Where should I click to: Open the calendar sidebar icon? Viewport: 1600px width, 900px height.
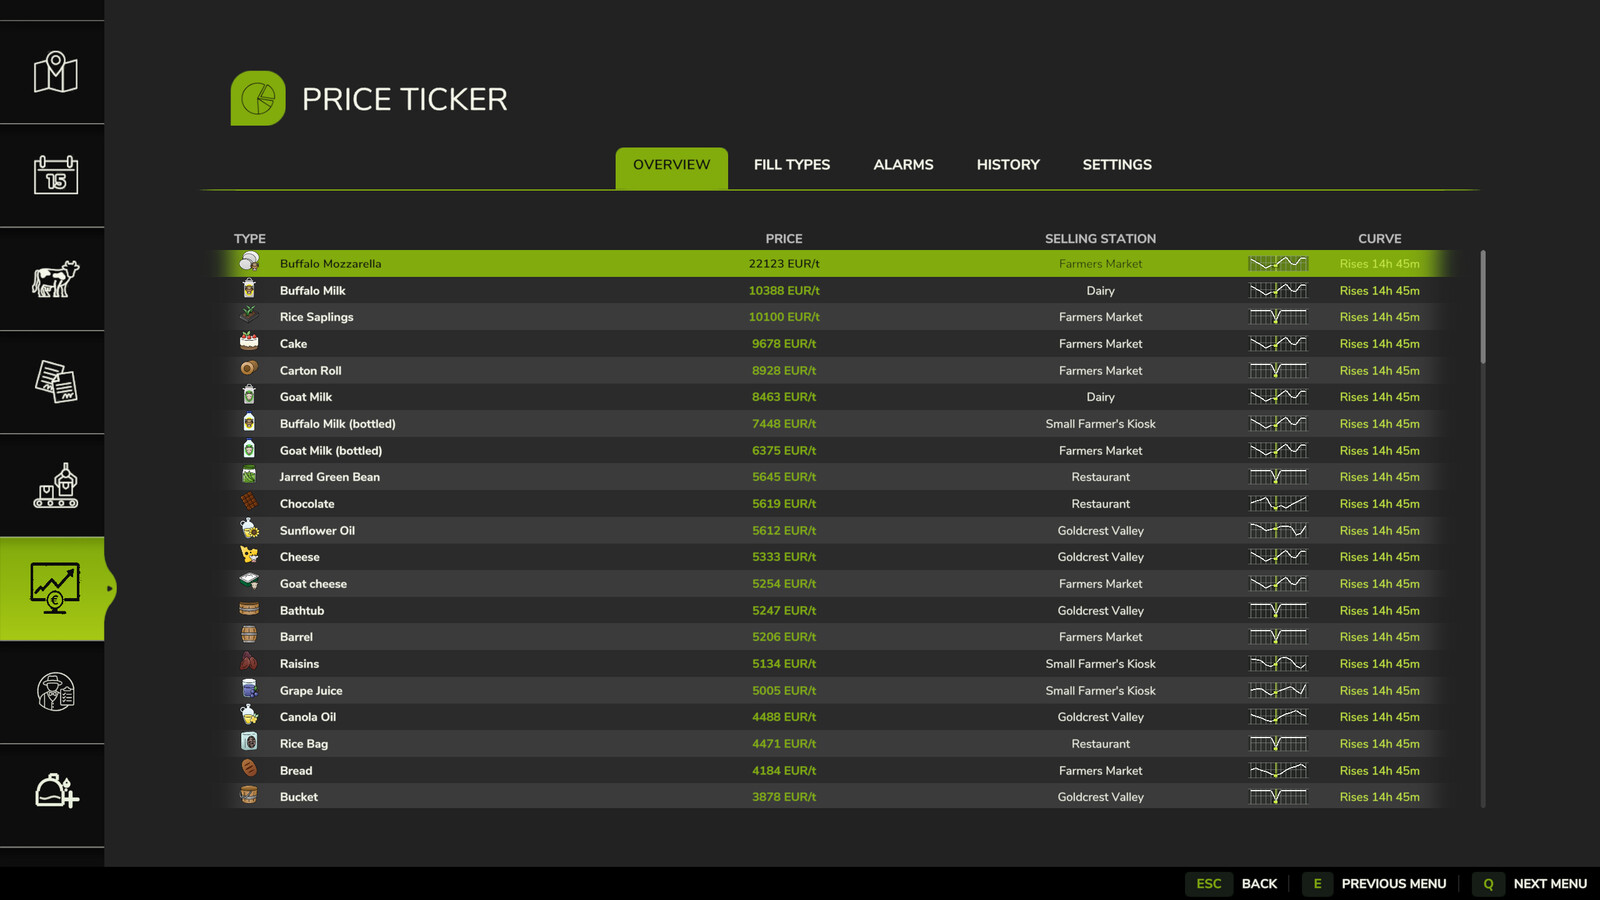[55, 175]
